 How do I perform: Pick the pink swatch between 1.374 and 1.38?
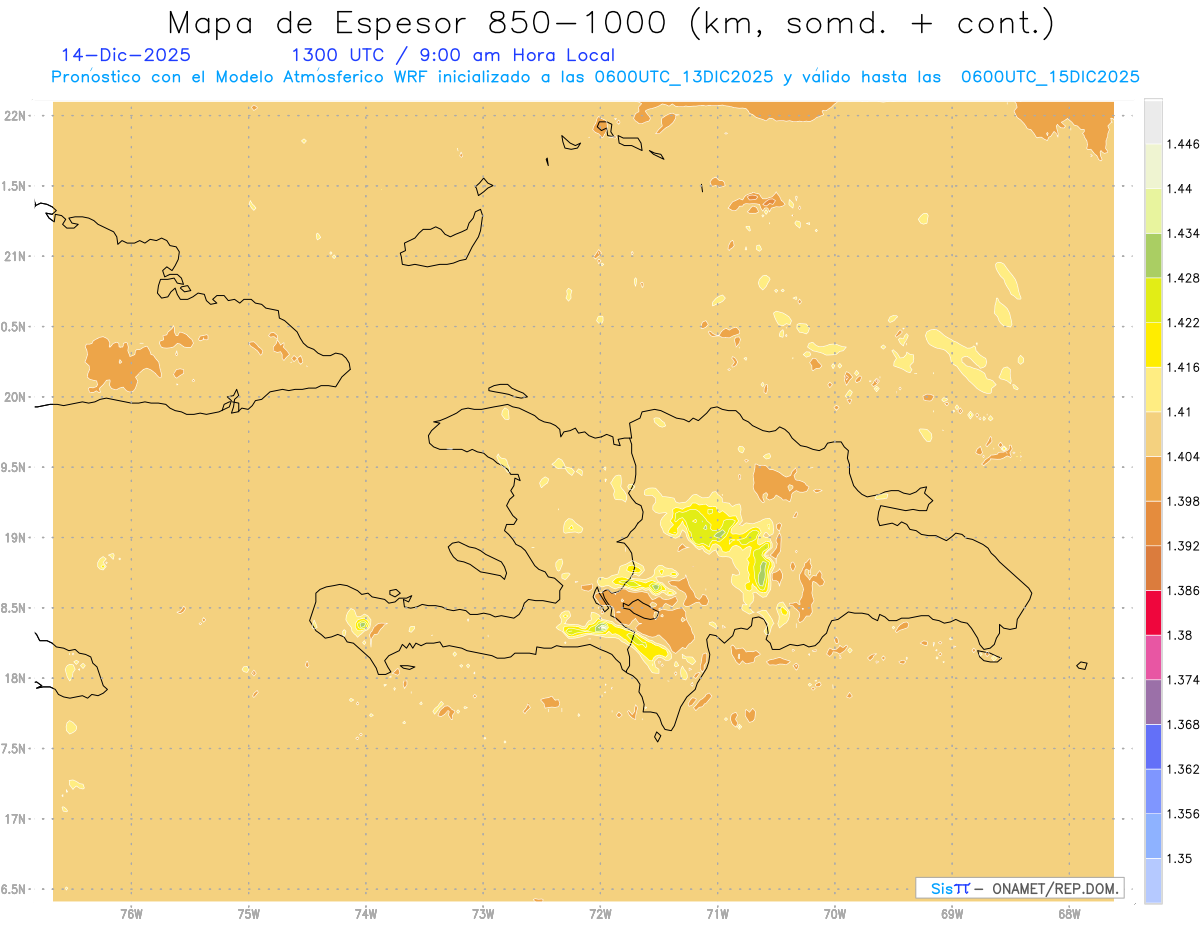coord(1153,657)
